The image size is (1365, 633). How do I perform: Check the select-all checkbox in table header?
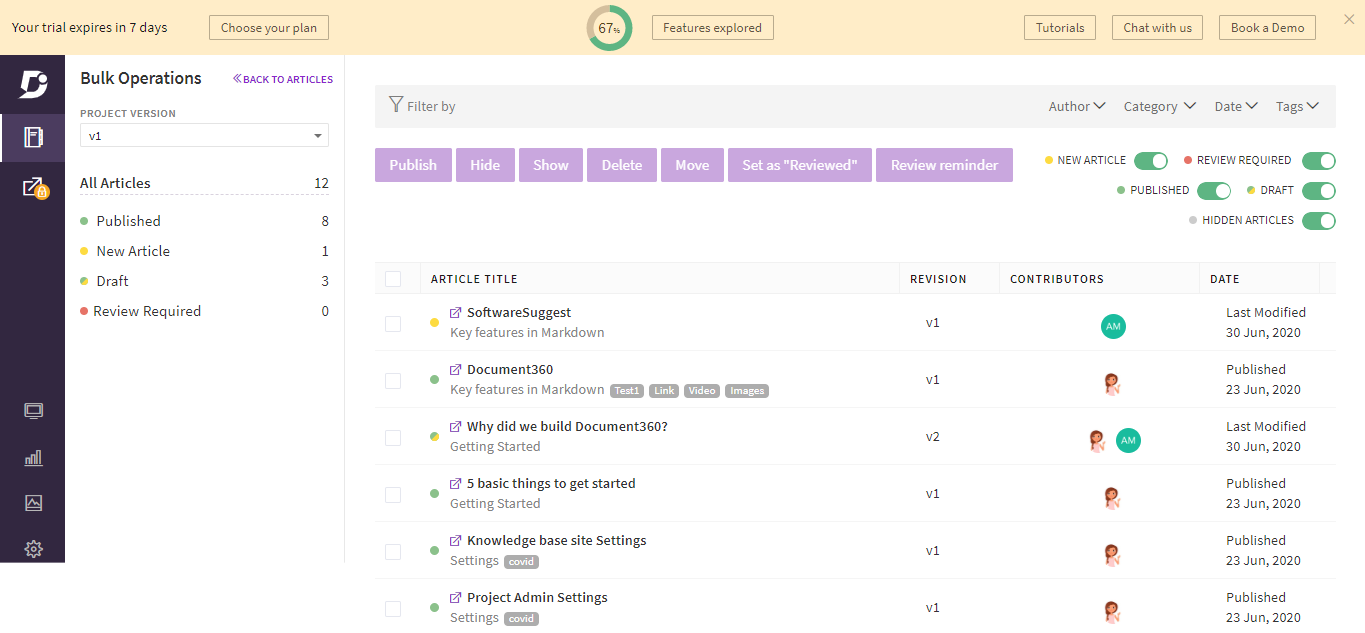pyautogui.click(x=393, y=279)
